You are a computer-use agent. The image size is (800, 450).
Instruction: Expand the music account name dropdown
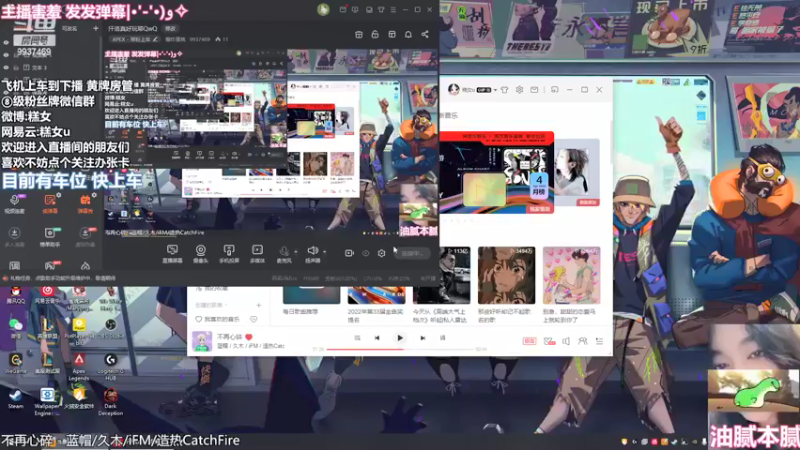495,90
